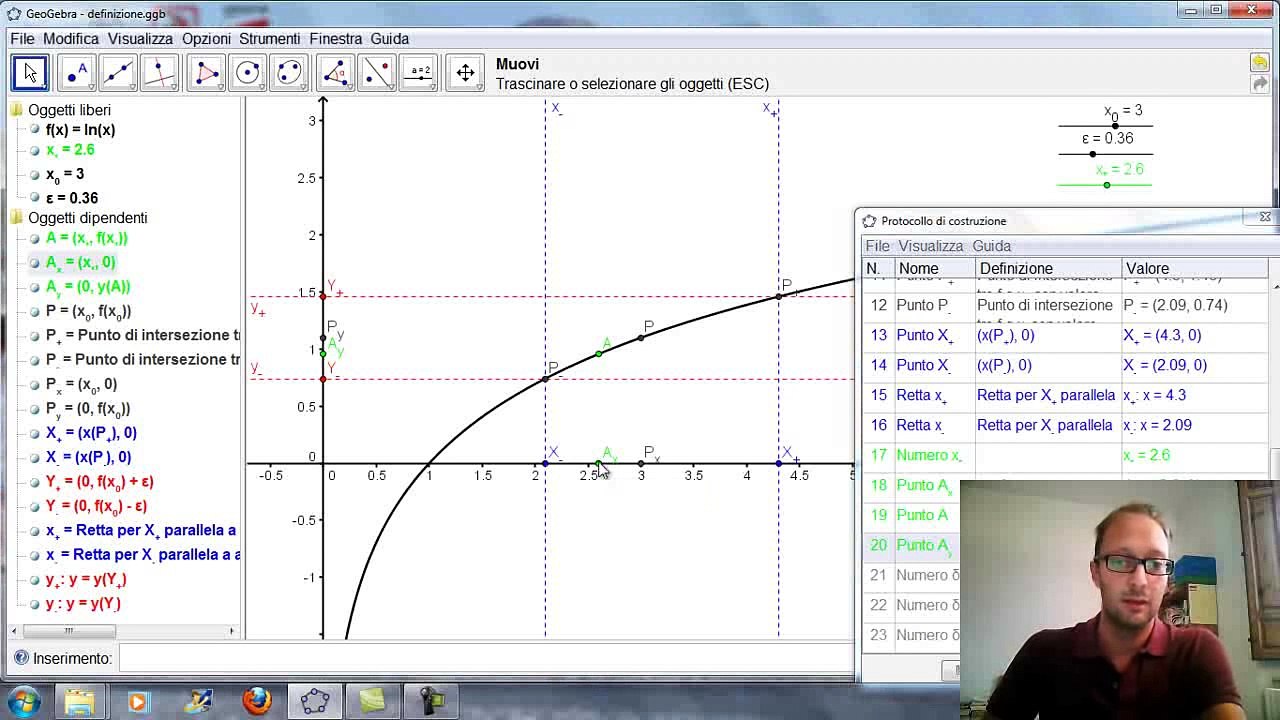Select the Move (arrow) tool

coord(30,73)
